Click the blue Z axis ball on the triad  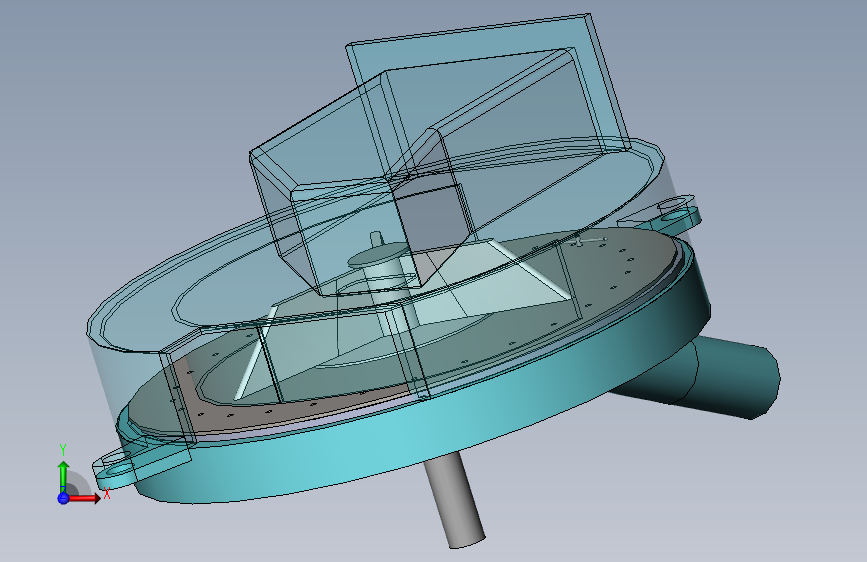[x=63, y=498]
